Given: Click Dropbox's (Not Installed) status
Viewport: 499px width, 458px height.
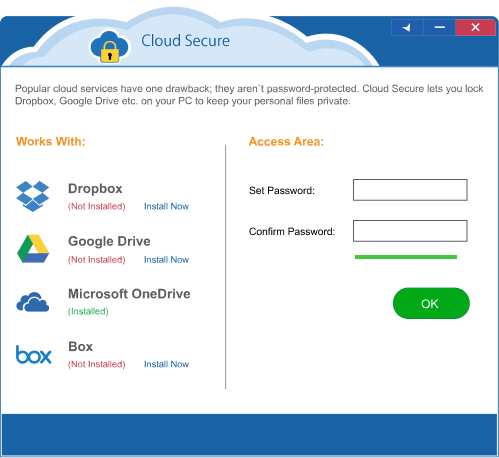Looking at the screenshot, I should tap(97, 206).
